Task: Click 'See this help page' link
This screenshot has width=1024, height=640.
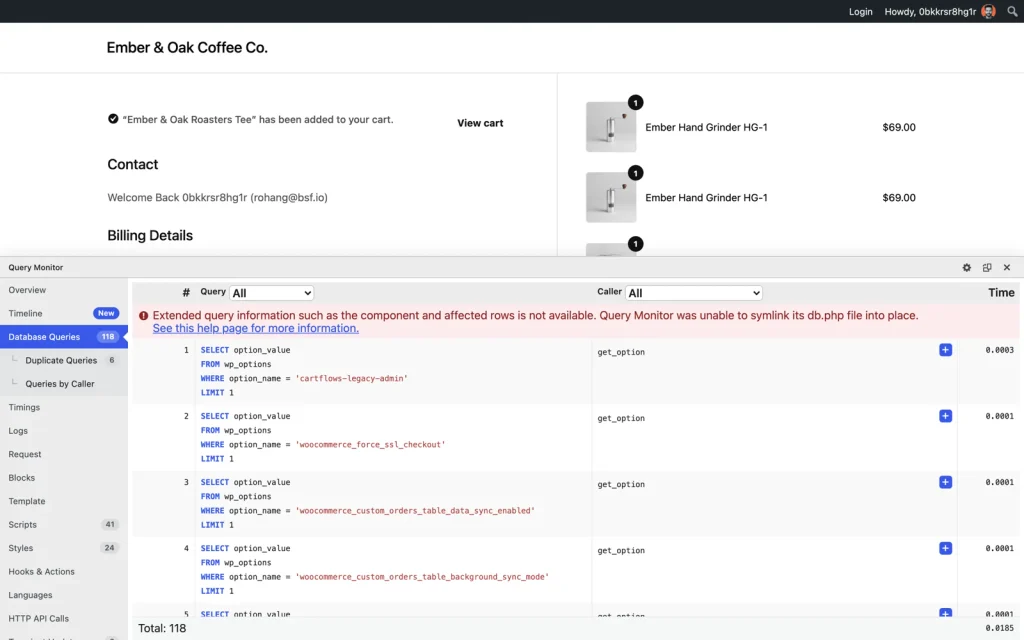Action: [x=255, y=328]
